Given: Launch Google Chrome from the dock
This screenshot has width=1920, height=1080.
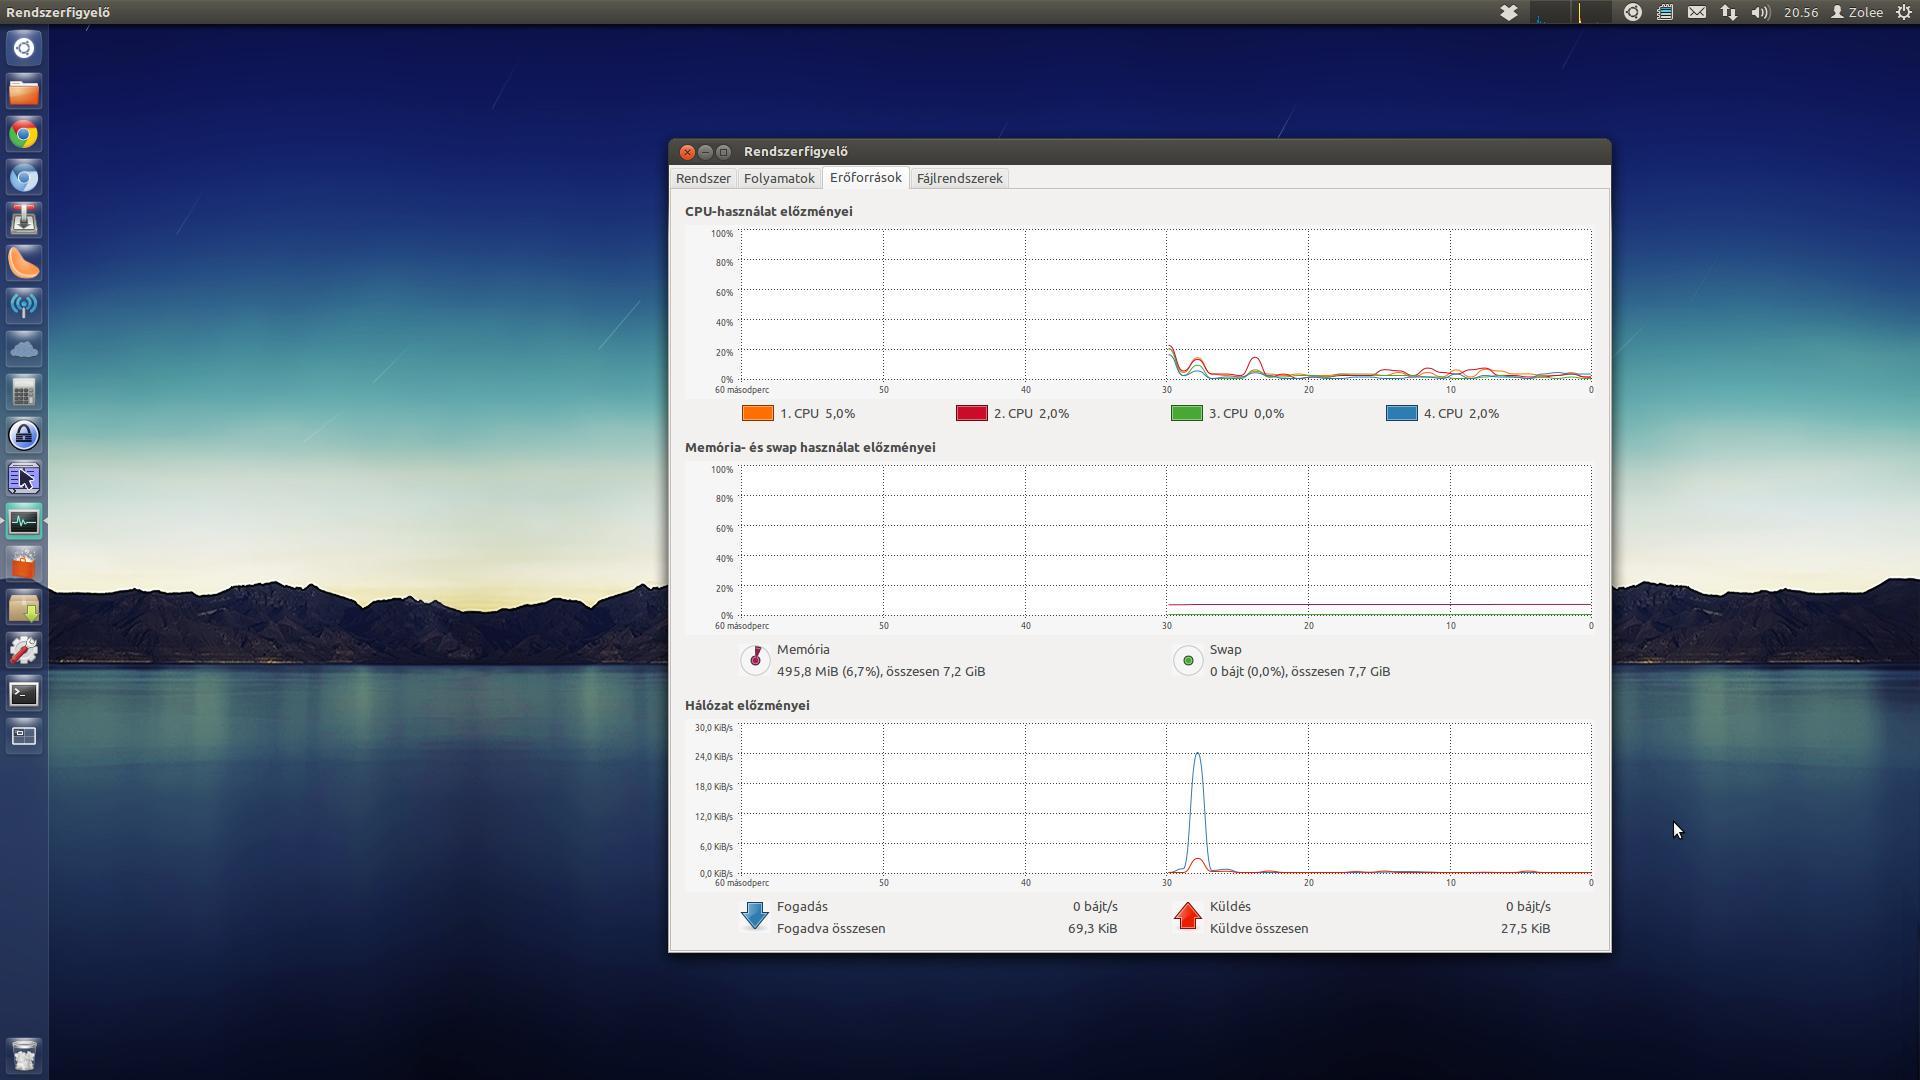Looking at the screenshot, I should [x=24, y=134].
